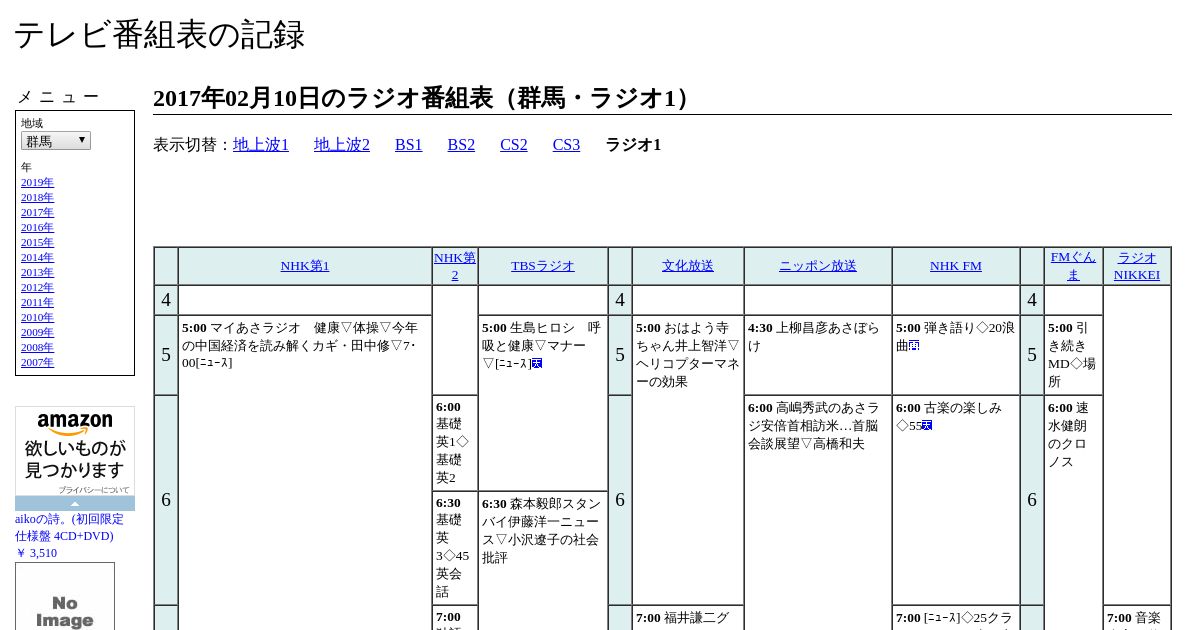This screenshot has height=630, width=1200.
Task: Visit the 2009年 link
Action: 37,333
